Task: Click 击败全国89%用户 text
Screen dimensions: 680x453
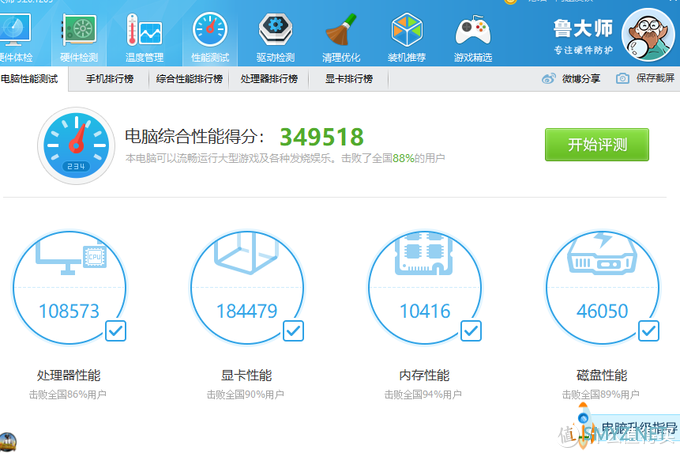Action: (601, 394)
